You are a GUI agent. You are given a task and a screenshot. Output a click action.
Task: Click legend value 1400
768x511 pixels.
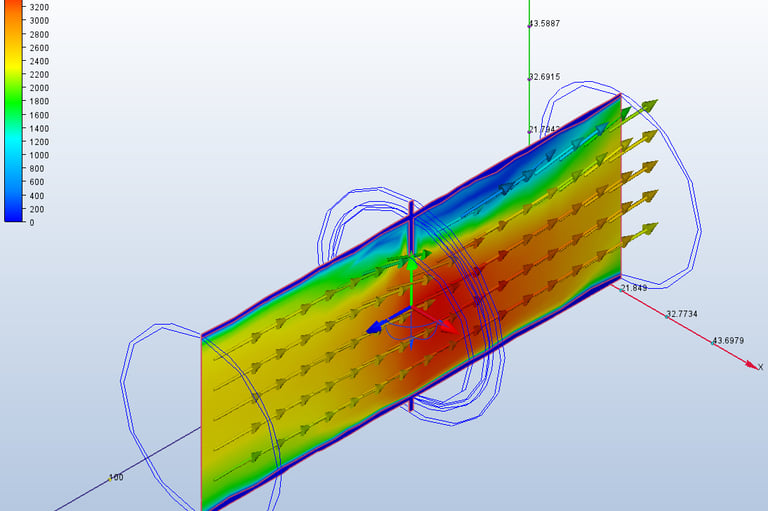(39, 128)
